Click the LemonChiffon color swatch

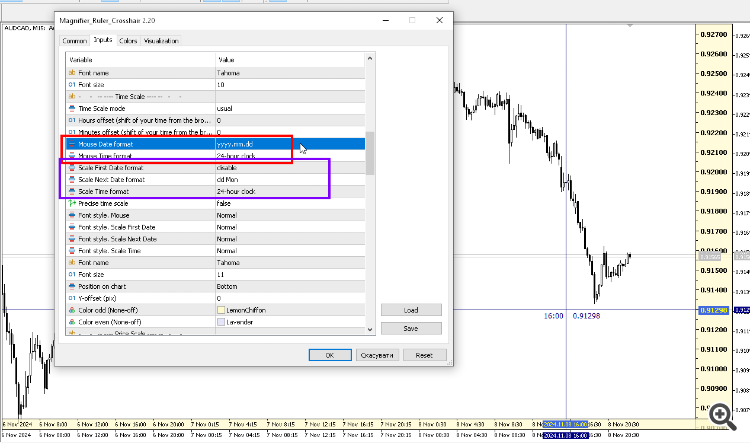tap(221, 310)
